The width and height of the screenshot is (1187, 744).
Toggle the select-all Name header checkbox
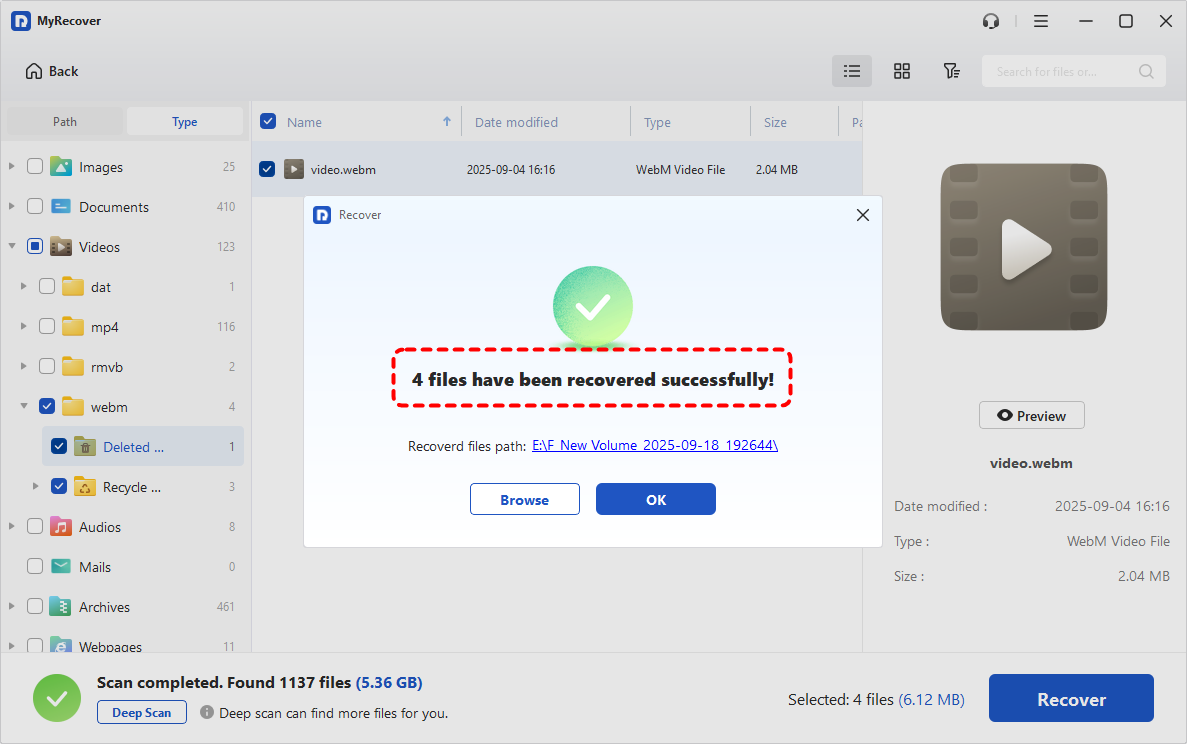pos(267,121)
